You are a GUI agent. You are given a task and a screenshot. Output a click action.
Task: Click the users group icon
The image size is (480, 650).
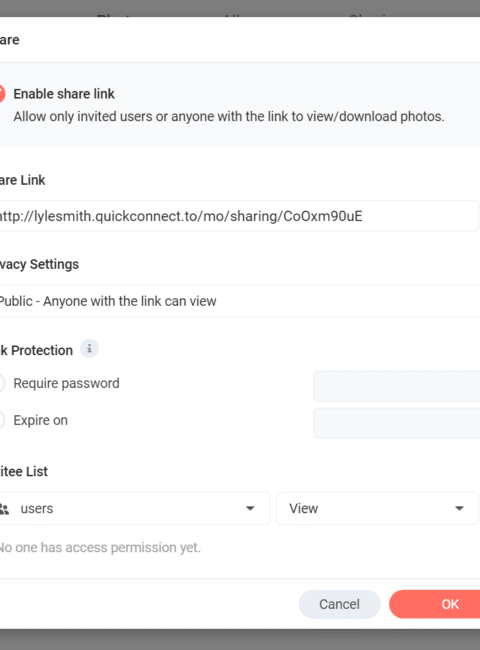(4, 509)
